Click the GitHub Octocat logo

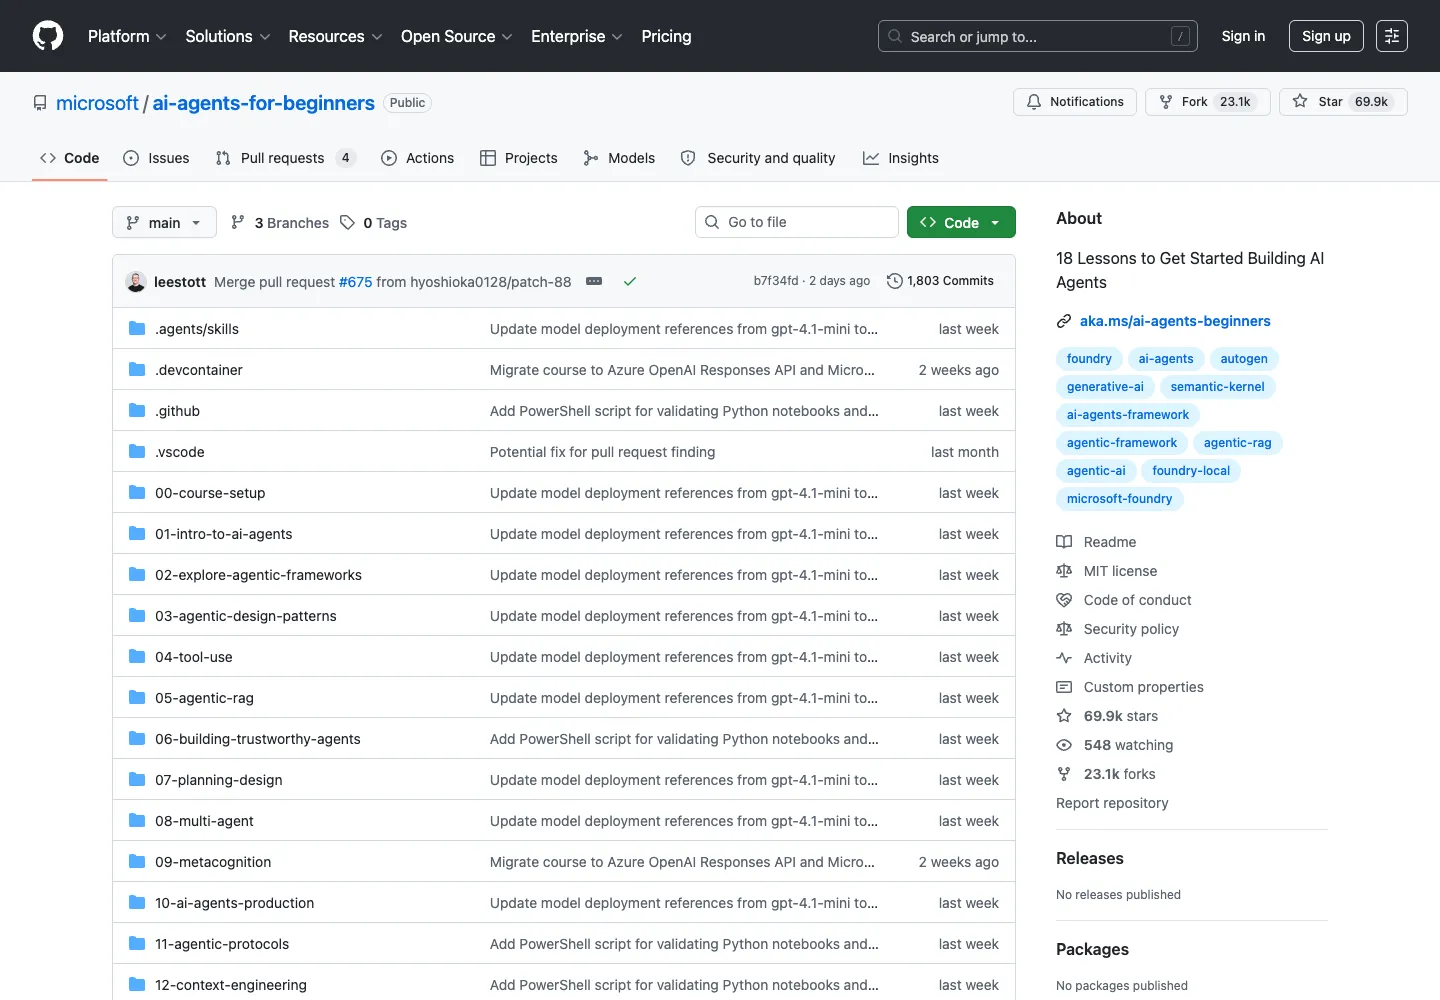48,36
